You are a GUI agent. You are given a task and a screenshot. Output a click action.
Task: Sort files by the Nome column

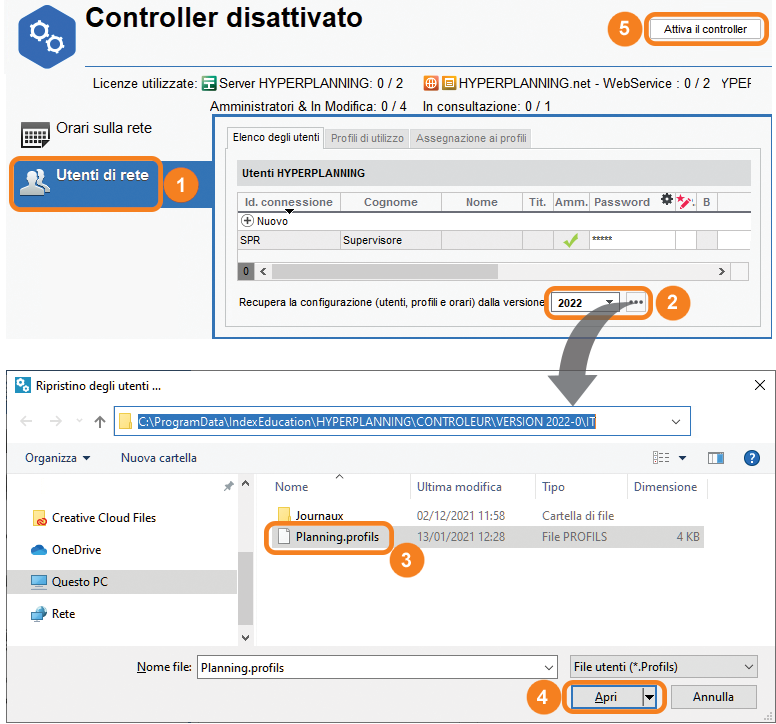click(x=291, y=487)
